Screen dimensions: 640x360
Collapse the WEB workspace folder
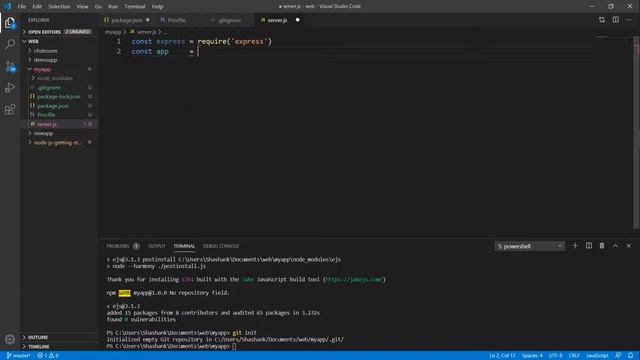click(x=59, y=42)
